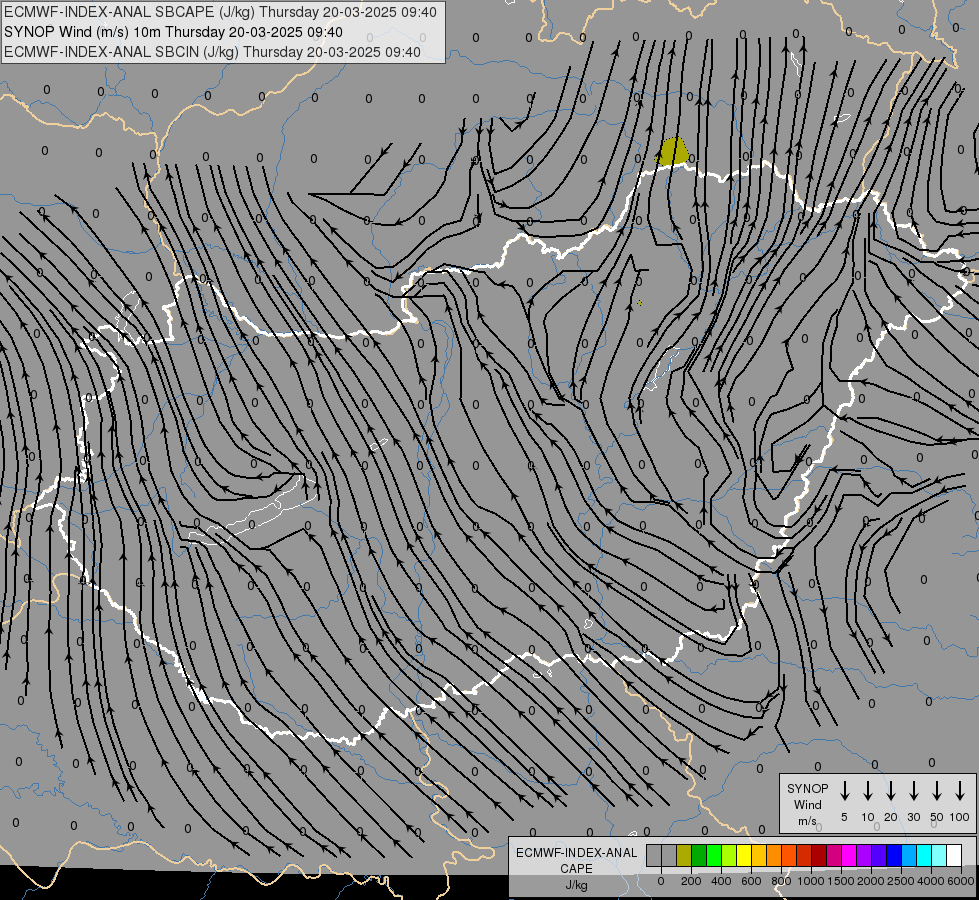
Task: Click the 400 tick label in CAPE legend
Action: (x=721, y=881)
